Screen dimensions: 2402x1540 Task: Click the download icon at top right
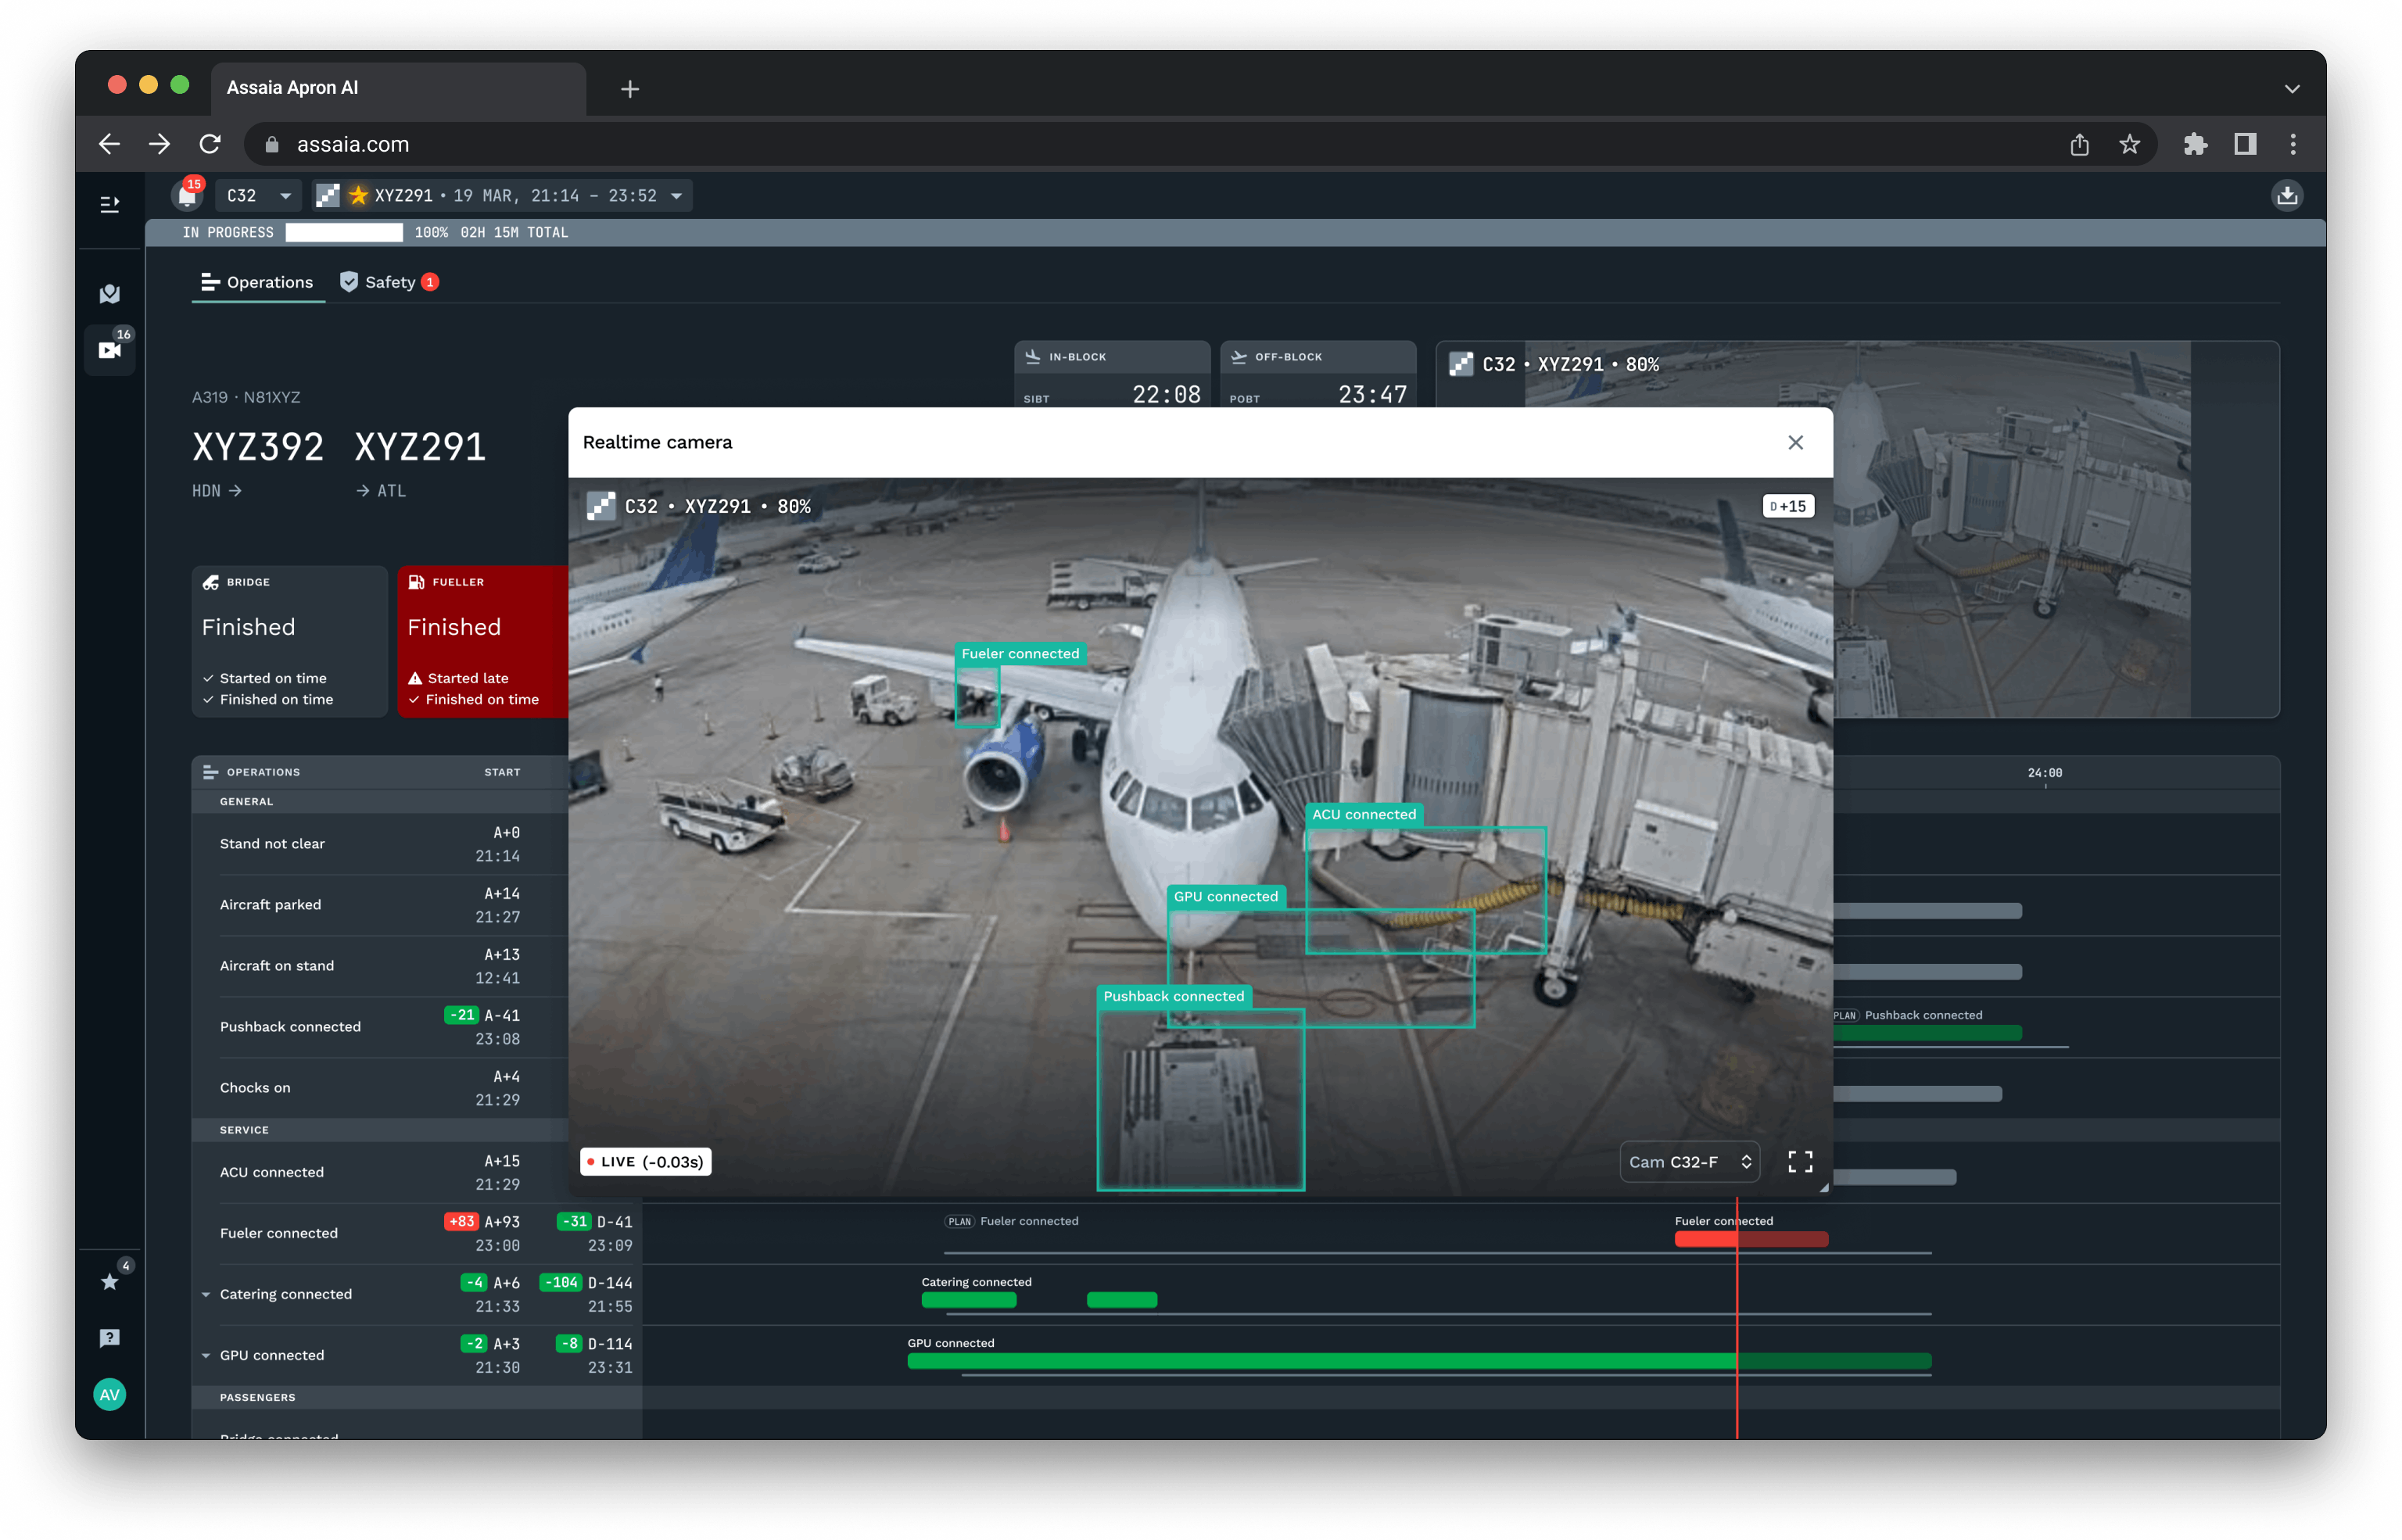click(2286, 196)
